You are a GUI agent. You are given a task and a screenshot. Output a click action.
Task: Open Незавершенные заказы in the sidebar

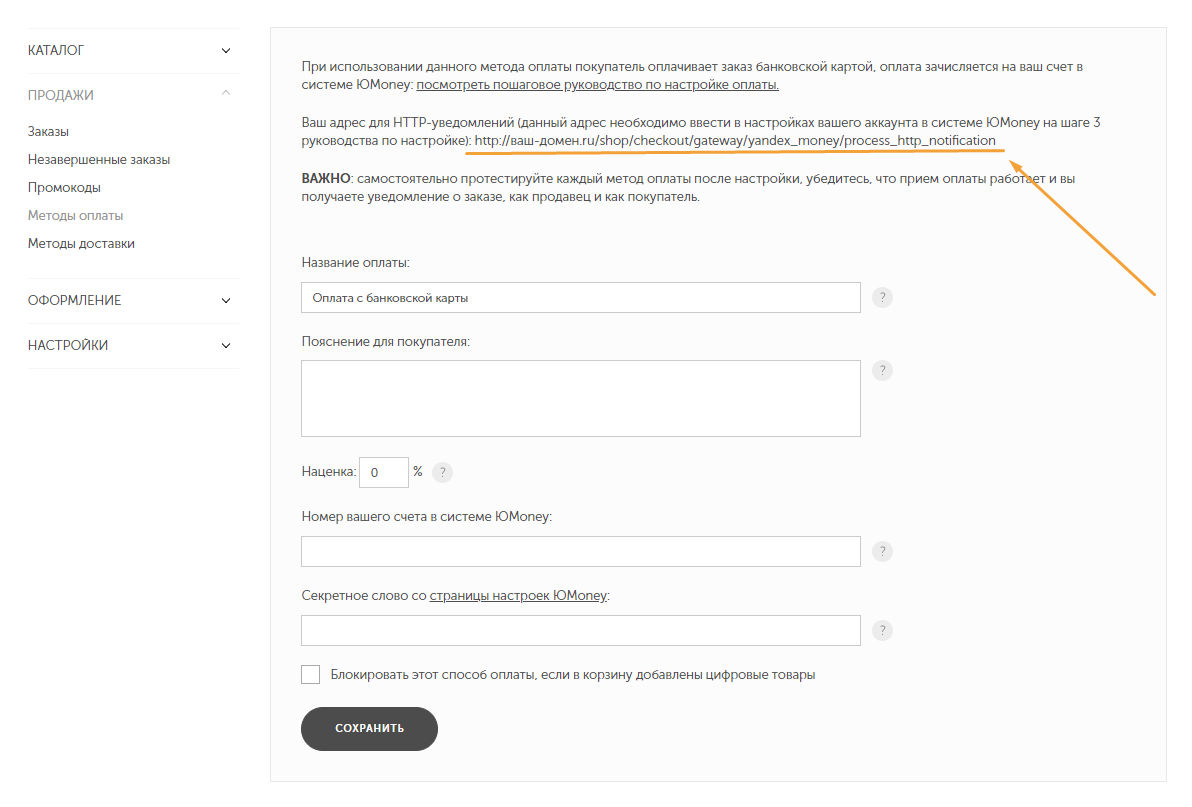[99, 160]
